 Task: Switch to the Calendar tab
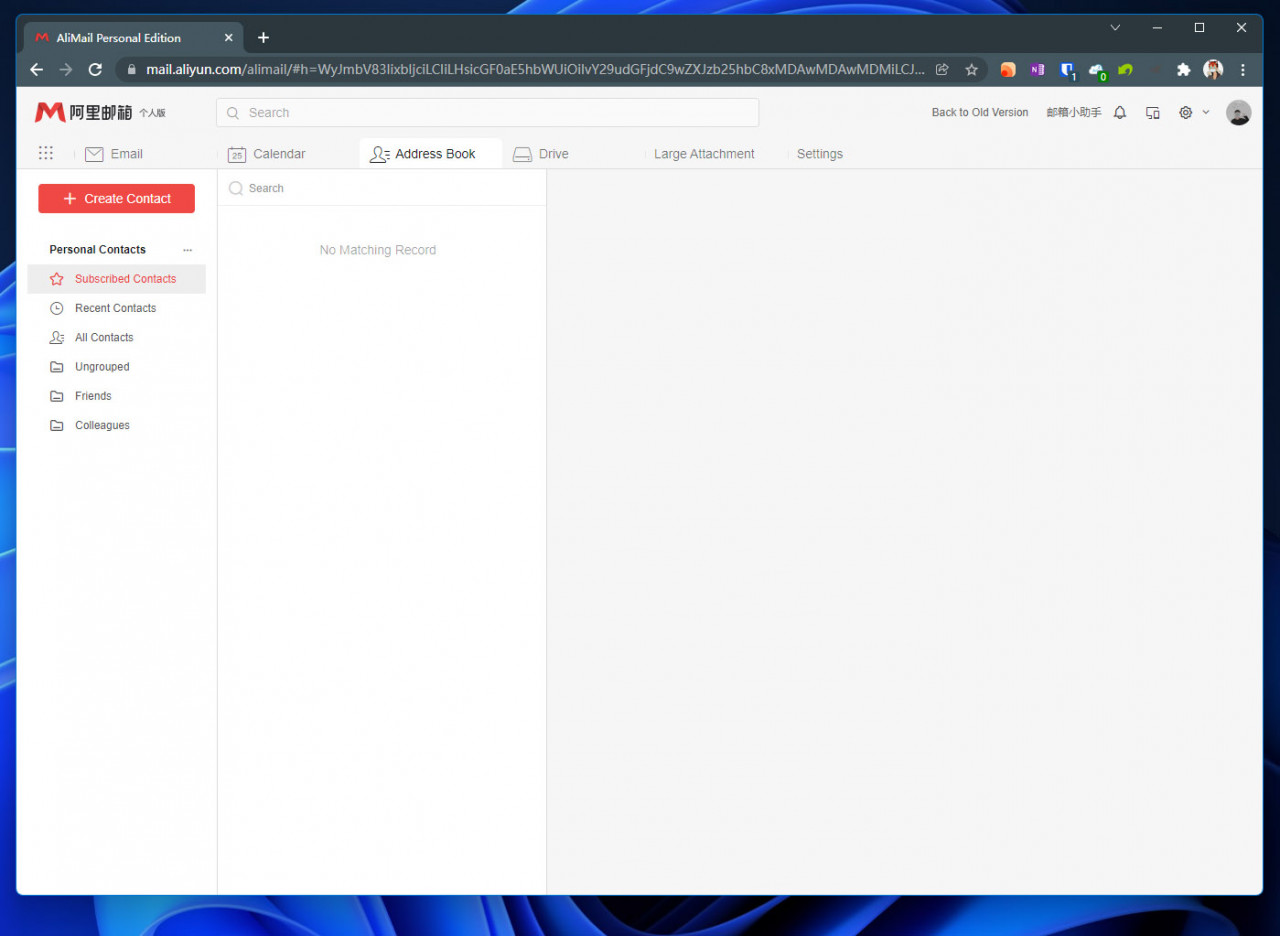(267, 154)
